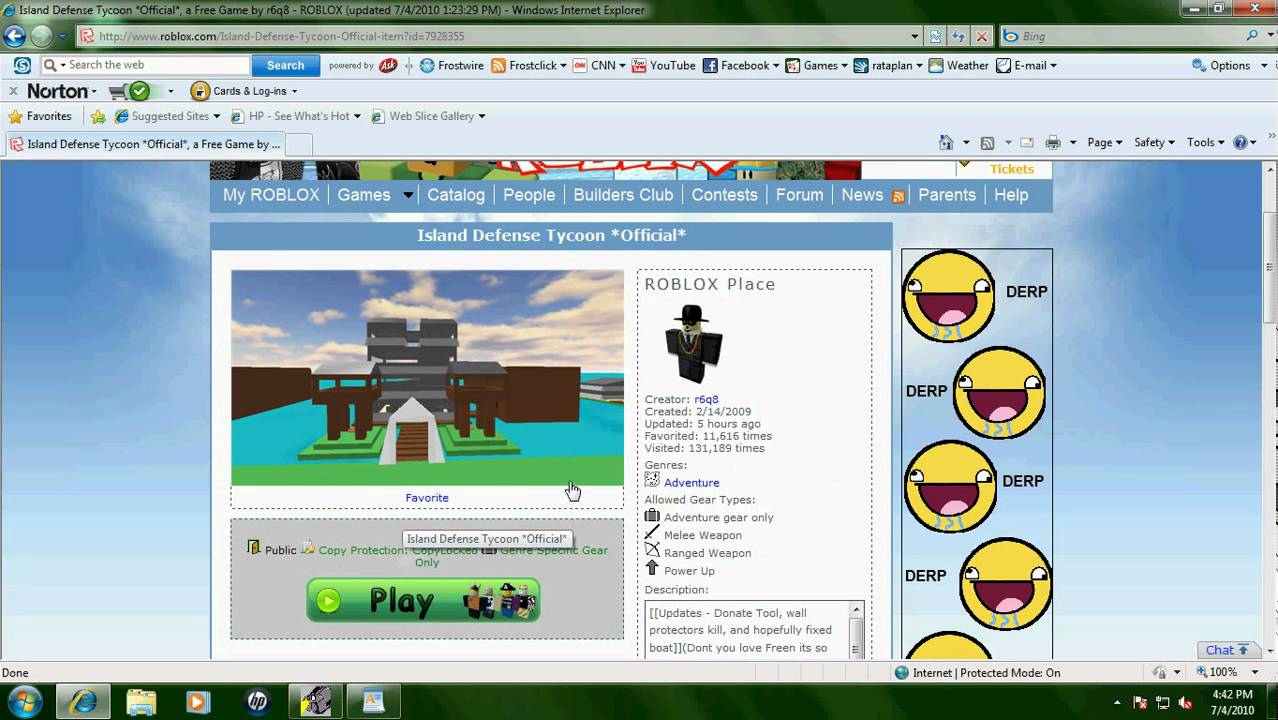This screenshot has width=1278, height=720.
Task: Click the Bing search magnifier icon
Action: click(1252, 36)
